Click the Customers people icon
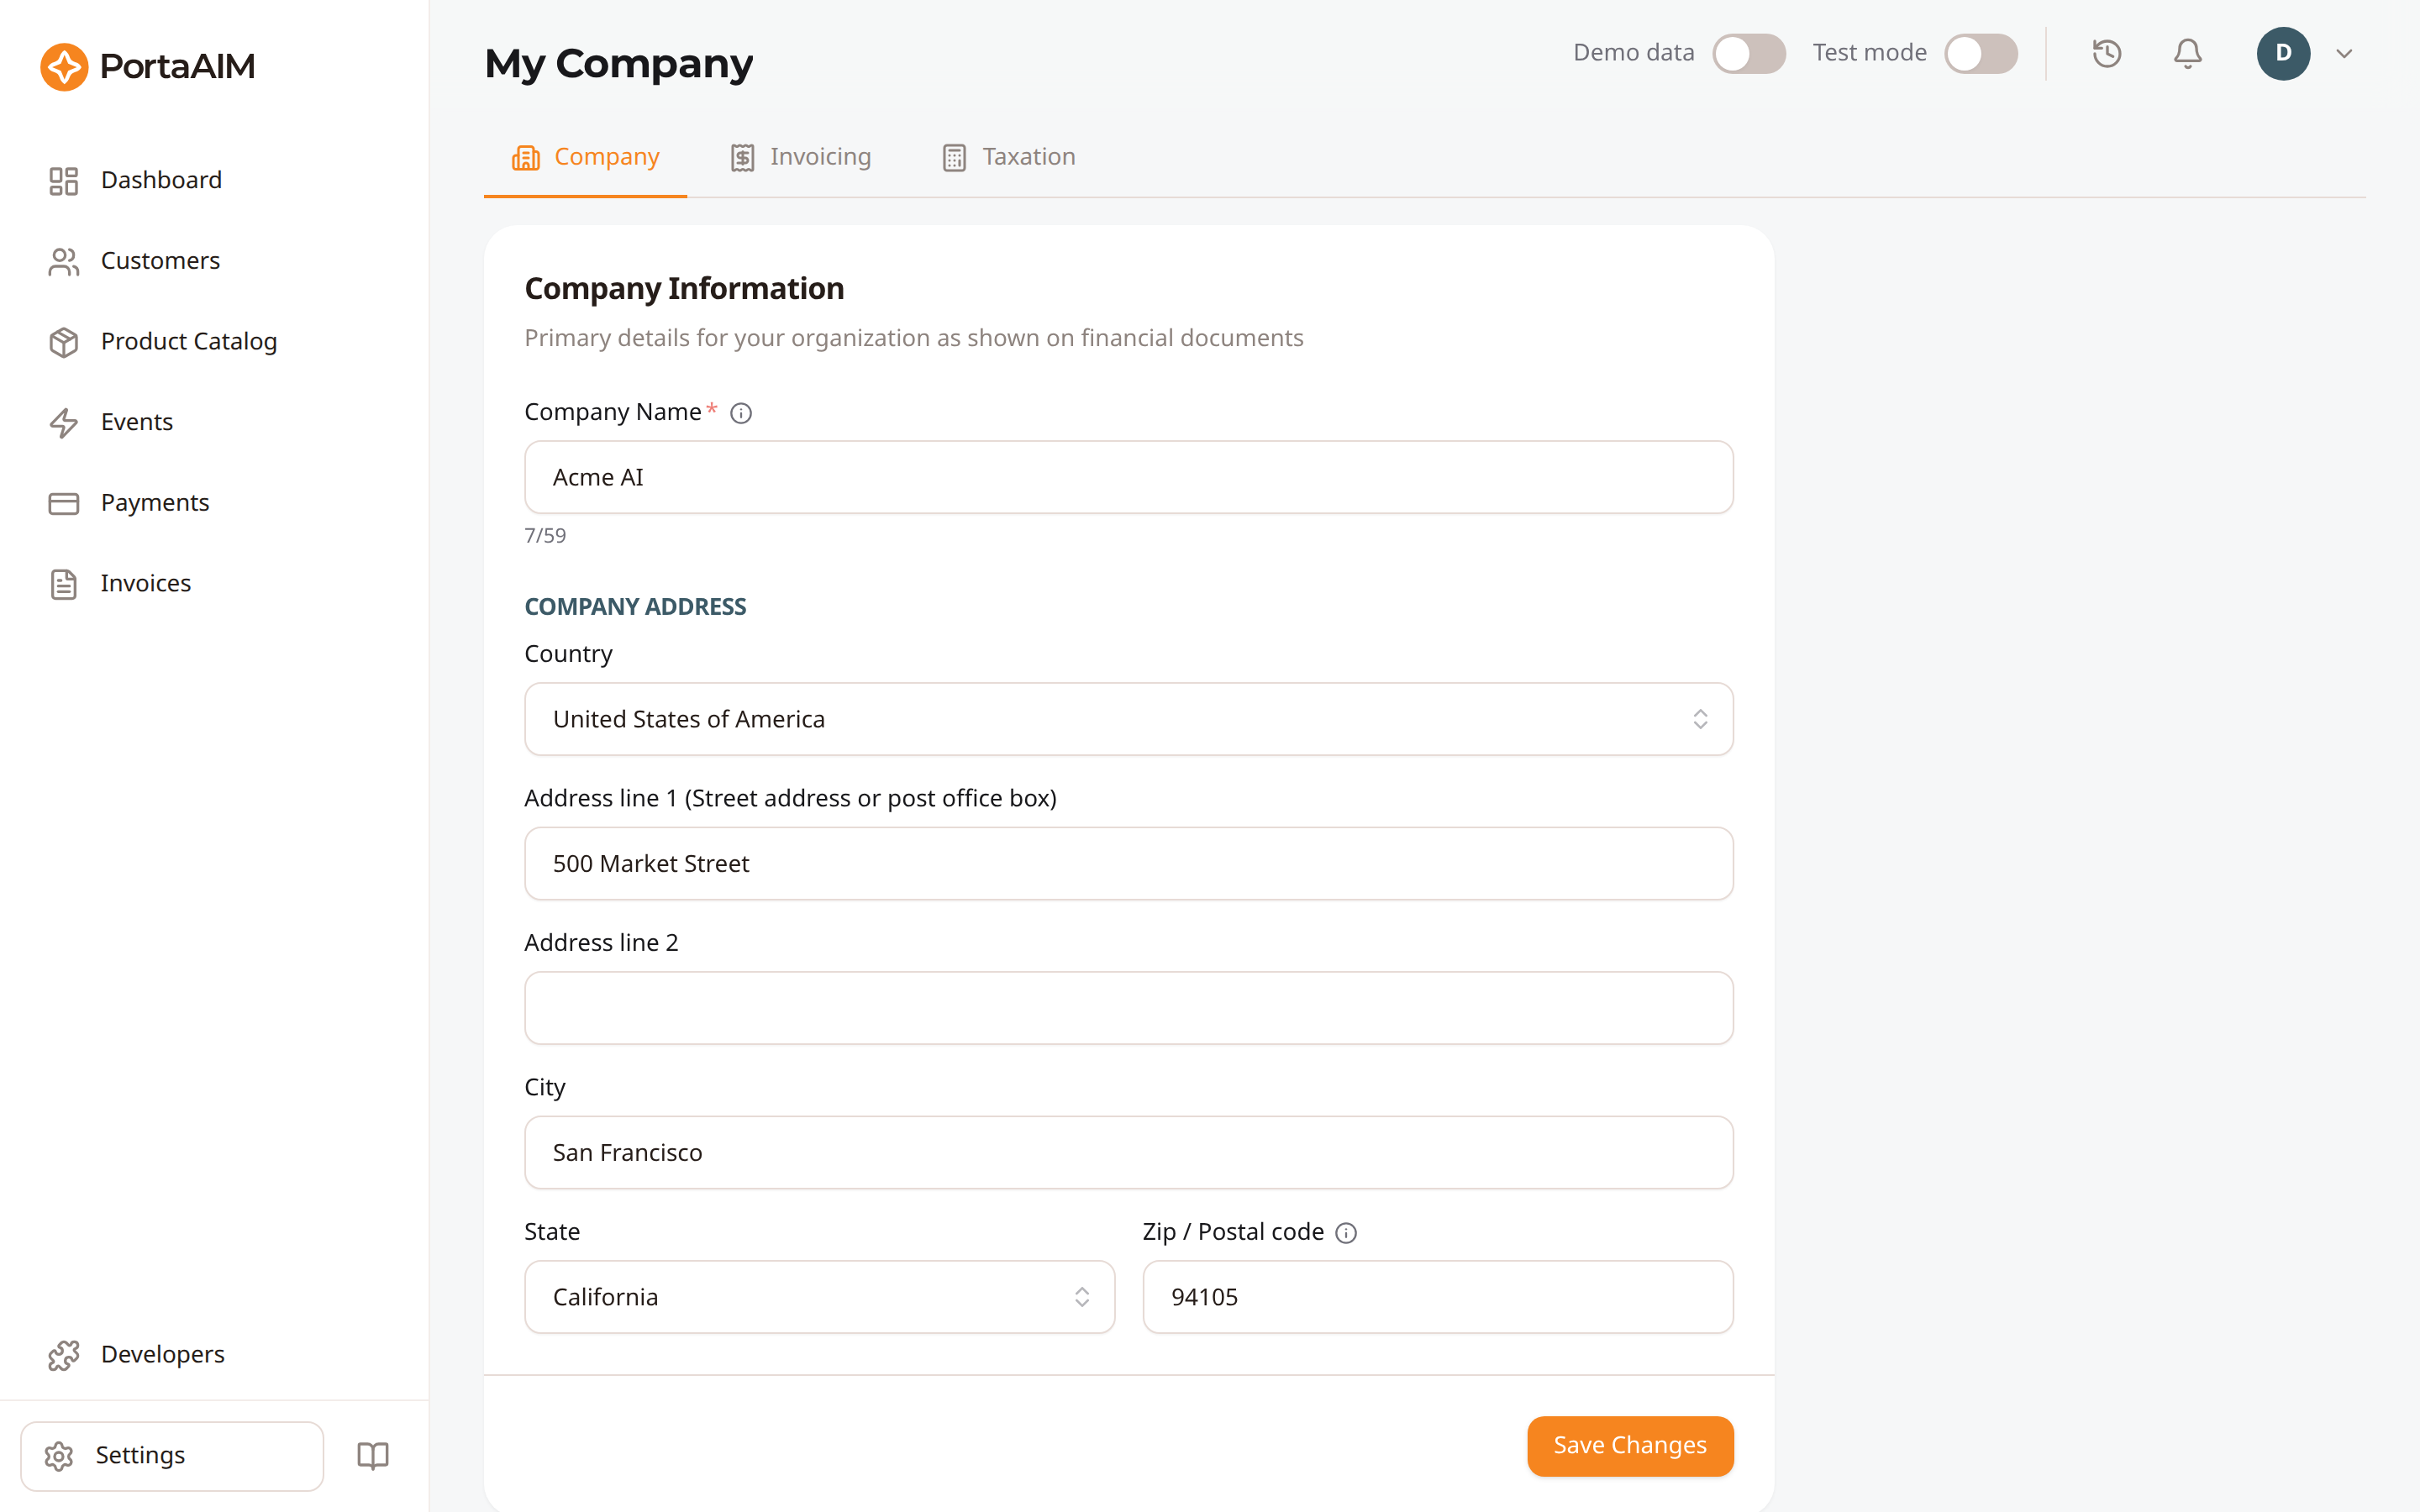 point(64,261)
